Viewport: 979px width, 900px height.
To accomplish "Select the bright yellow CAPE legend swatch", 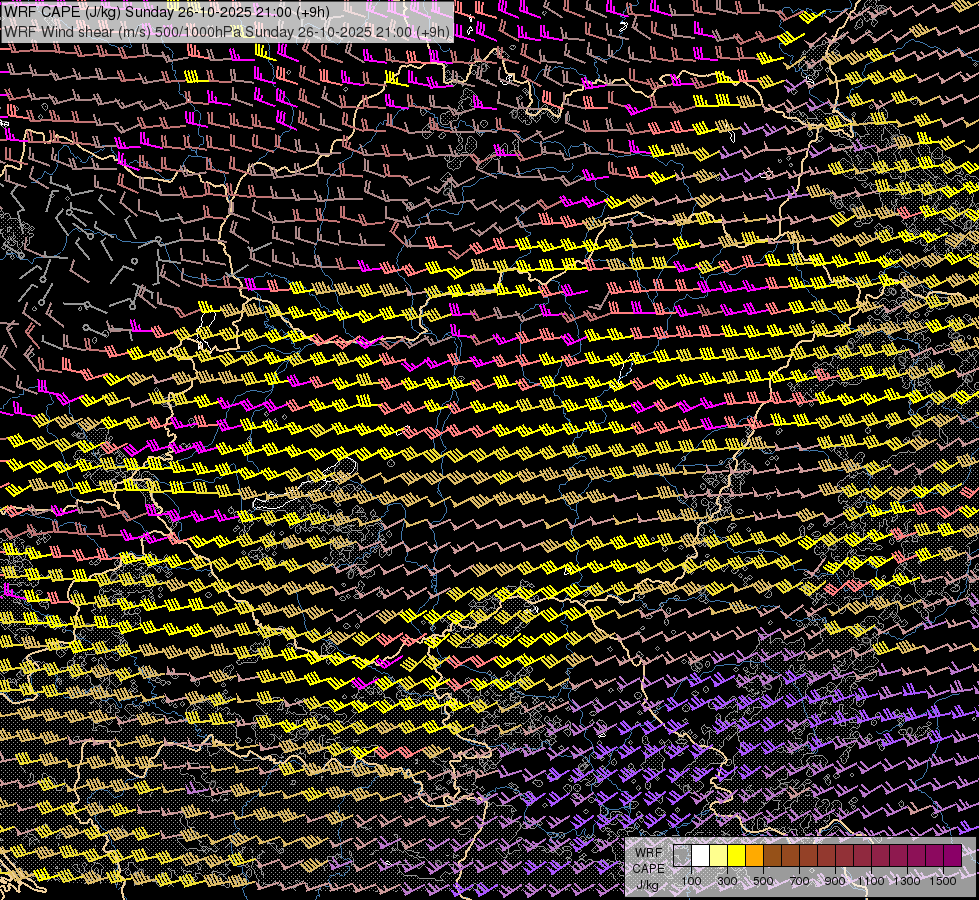I will tap(737, 856).
